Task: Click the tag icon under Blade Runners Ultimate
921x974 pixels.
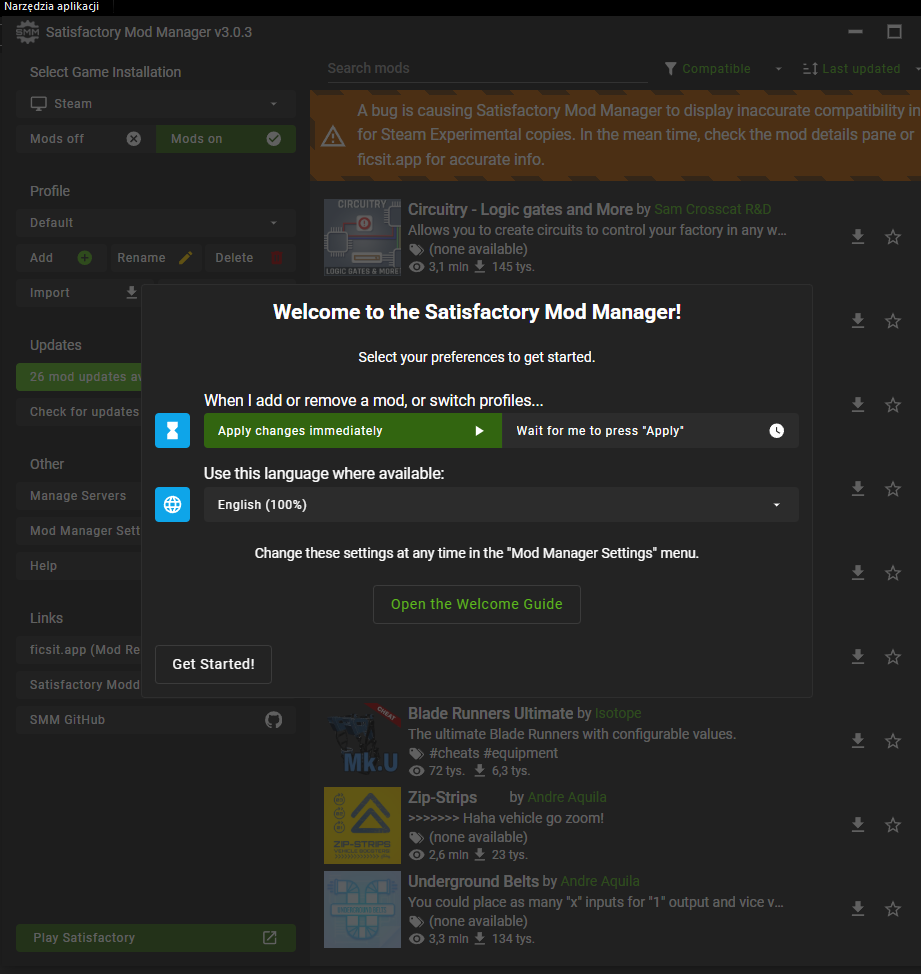Action: (416, 753)
